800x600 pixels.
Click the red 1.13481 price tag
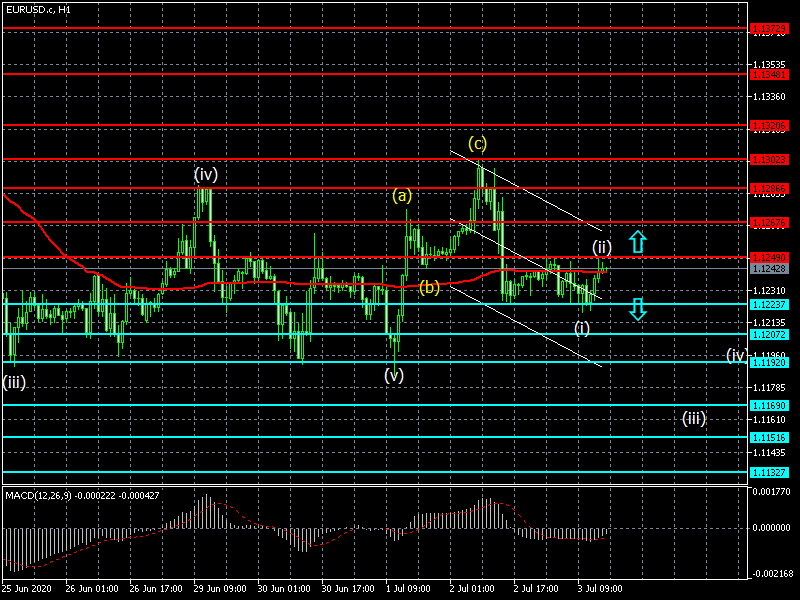tap(769, 74)
